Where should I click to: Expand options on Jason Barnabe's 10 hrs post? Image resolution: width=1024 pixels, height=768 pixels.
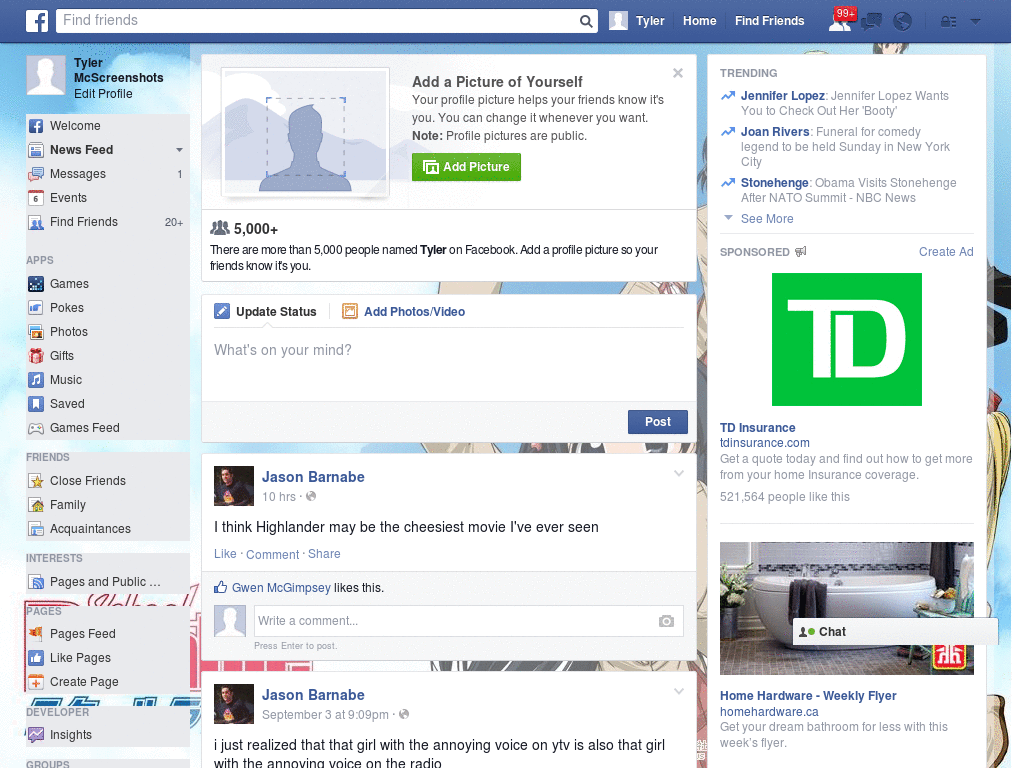679,473
